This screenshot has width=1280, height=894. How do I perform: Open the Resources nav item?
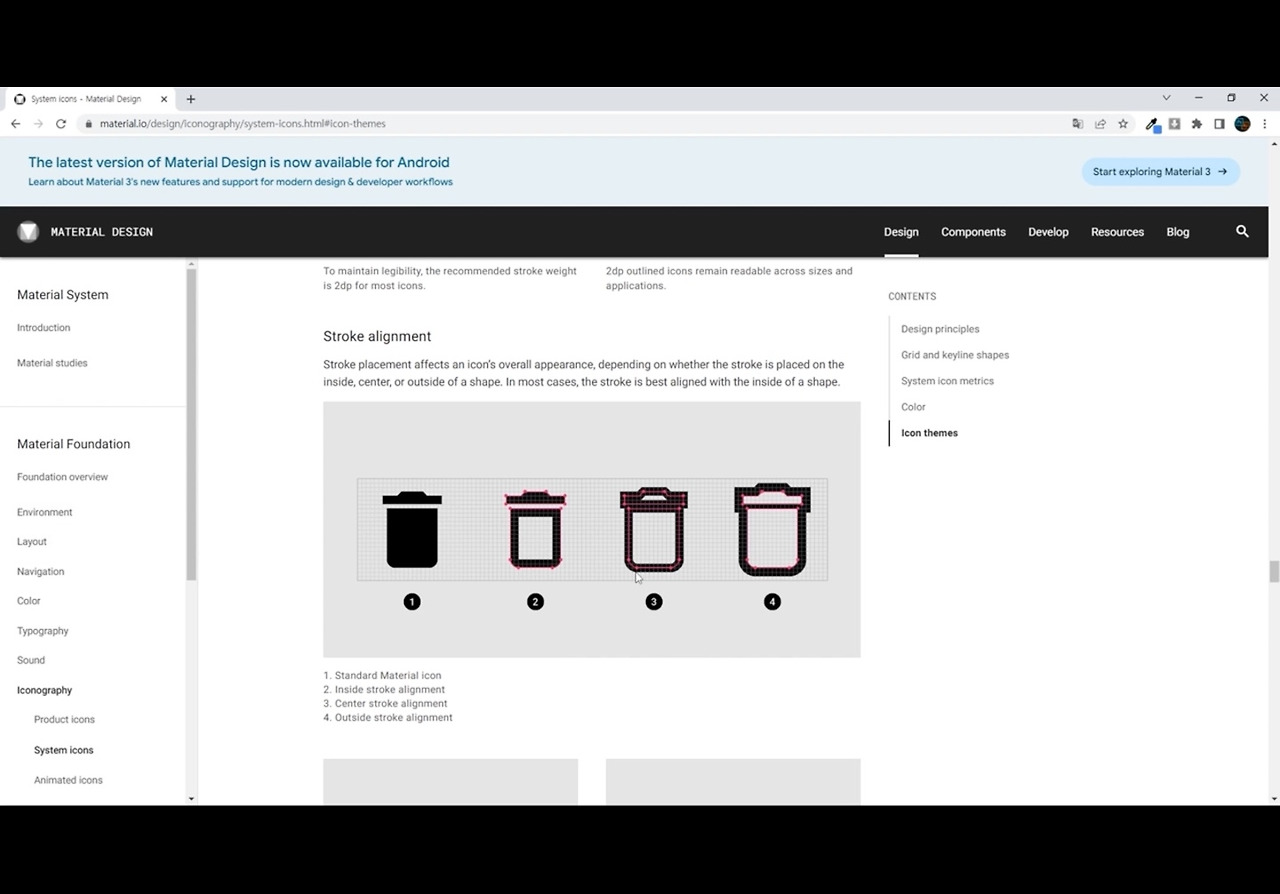click(1117, 232)
